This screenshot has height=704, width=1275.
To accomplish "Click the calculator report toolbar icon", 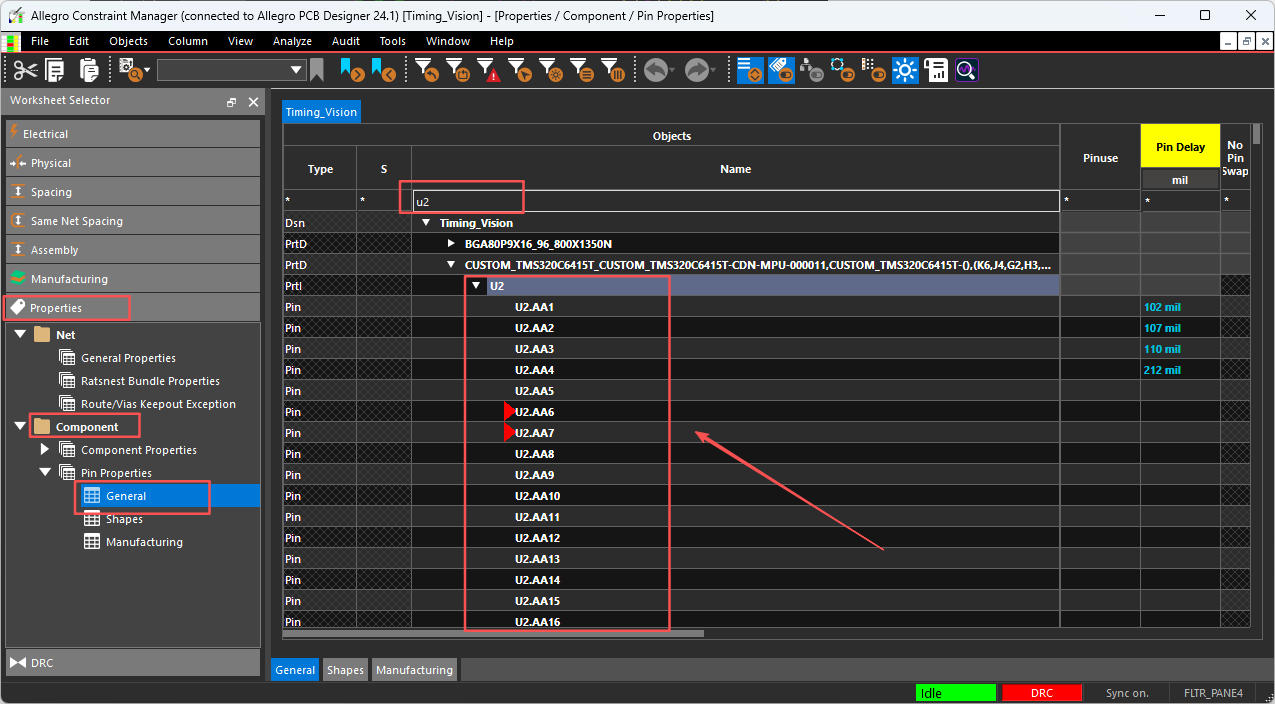I will [936, 70].
